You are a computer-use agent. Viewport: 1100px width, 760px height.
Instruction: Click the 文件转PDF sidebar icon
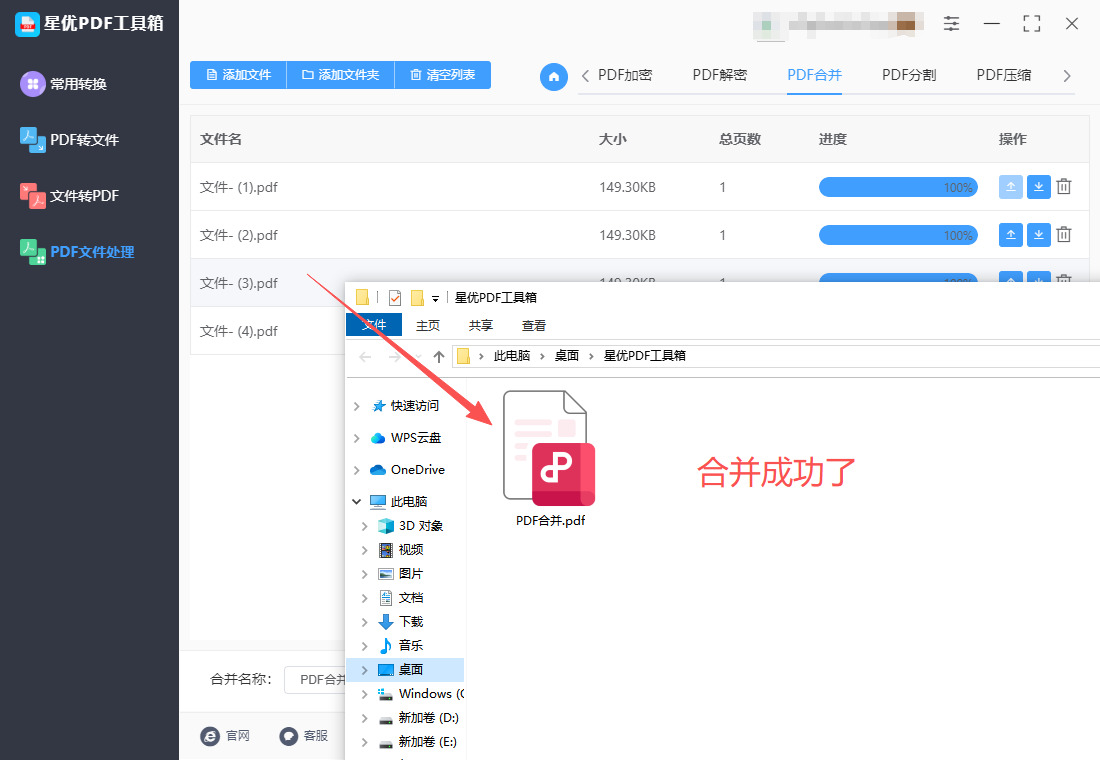click(32, 196)
